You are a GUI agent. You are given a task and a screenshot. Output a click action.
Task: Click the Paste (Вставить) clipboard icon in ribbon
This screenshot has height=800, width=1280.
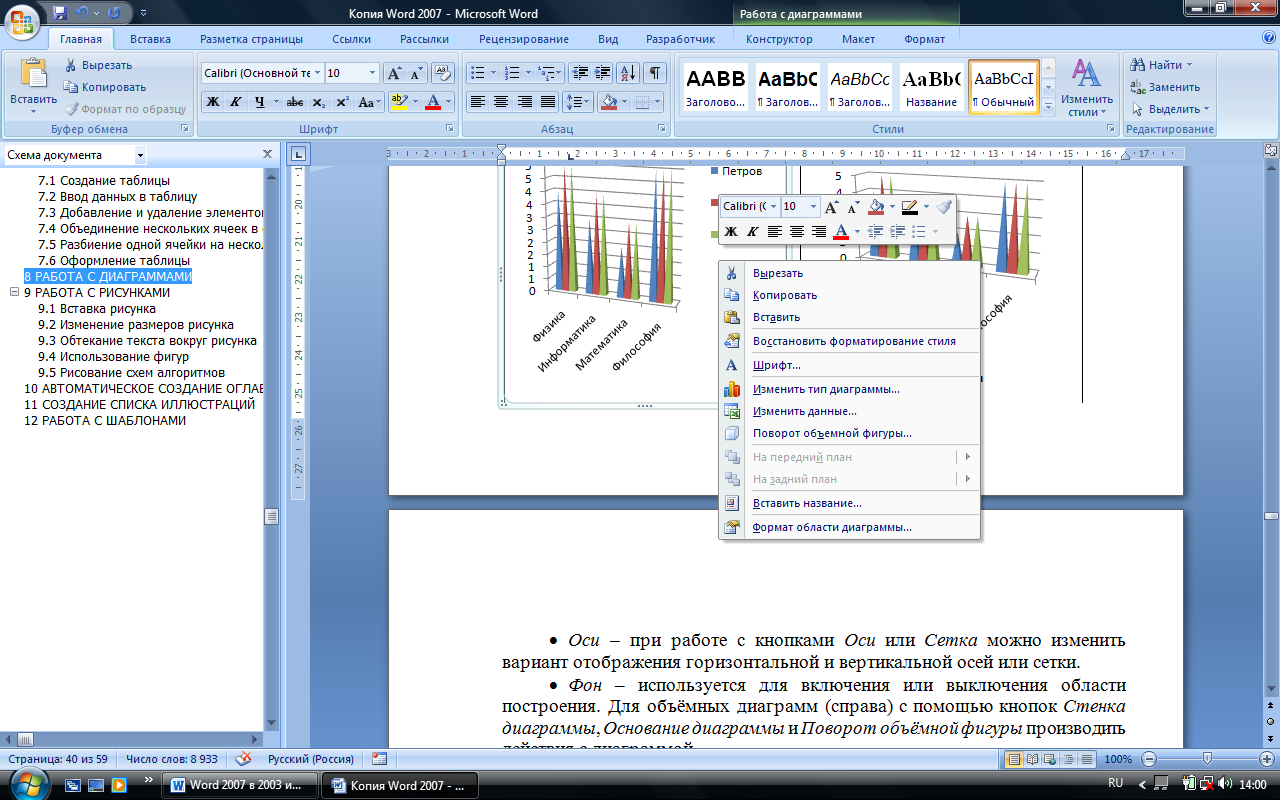pos(33,75)
